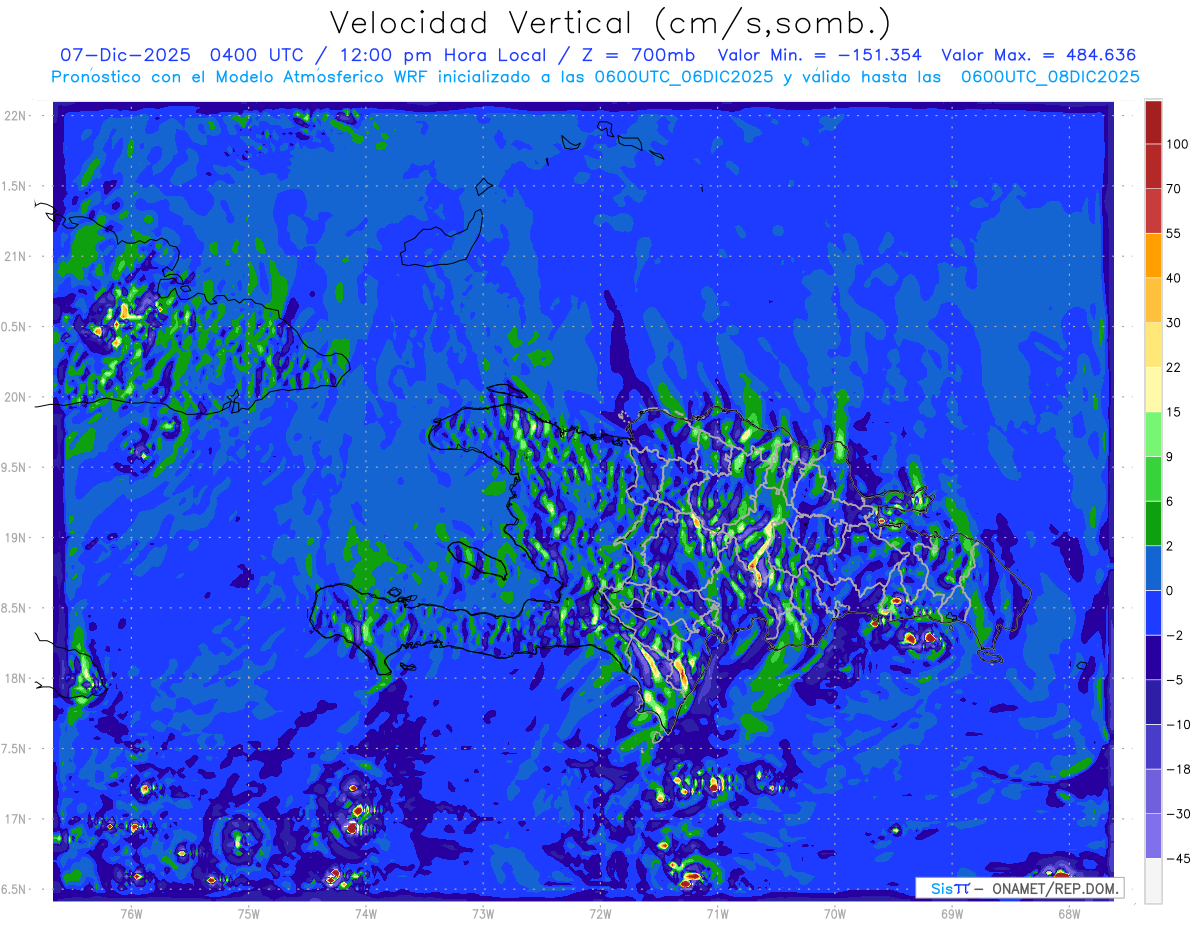This screenshot has width=1200, height=927.
Task: Click the '76W' longitude label
Action: pyautogui.click(x=131, y=913)
